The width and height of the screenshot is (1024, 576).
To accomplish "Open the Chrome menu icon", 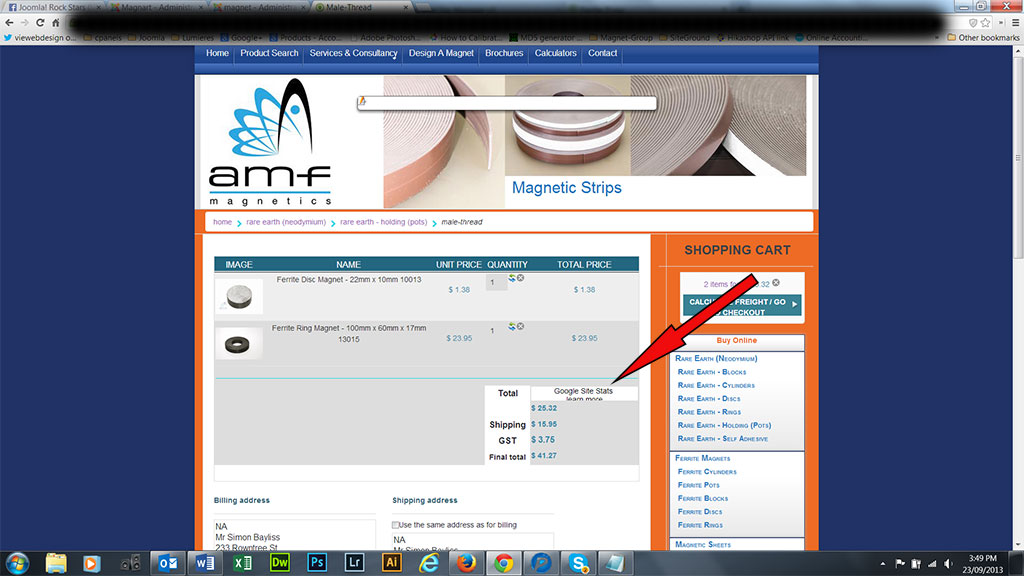I will pyautogui.click(x=1016, y=23).
